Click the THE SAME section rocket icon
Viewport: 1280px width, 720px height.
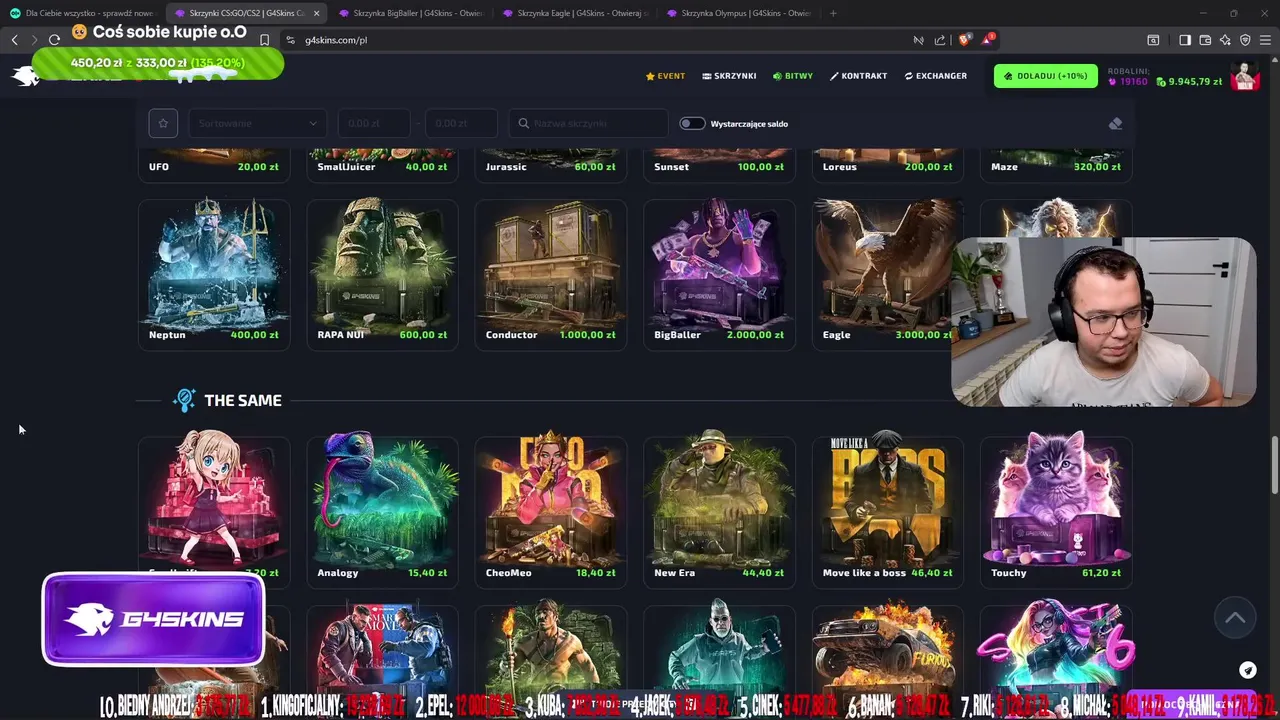pos(184,400)
